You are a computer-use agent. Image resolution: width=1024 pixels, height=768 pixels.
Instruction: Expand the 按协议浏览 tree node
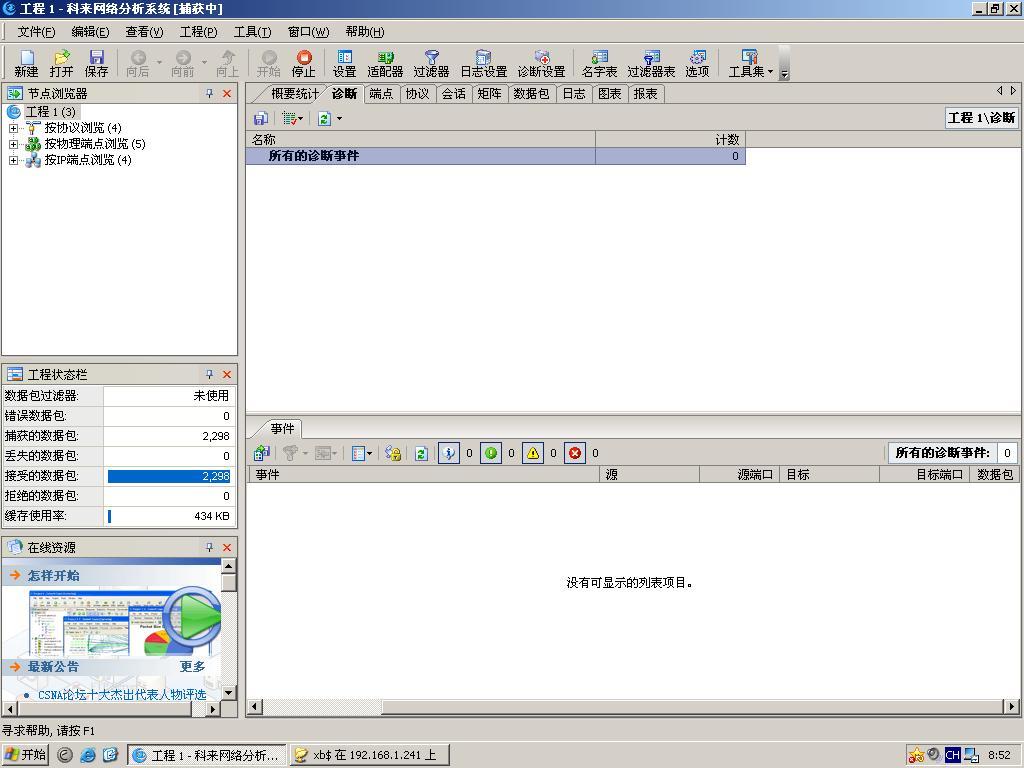pyautogui.click(x=14, y=128)
